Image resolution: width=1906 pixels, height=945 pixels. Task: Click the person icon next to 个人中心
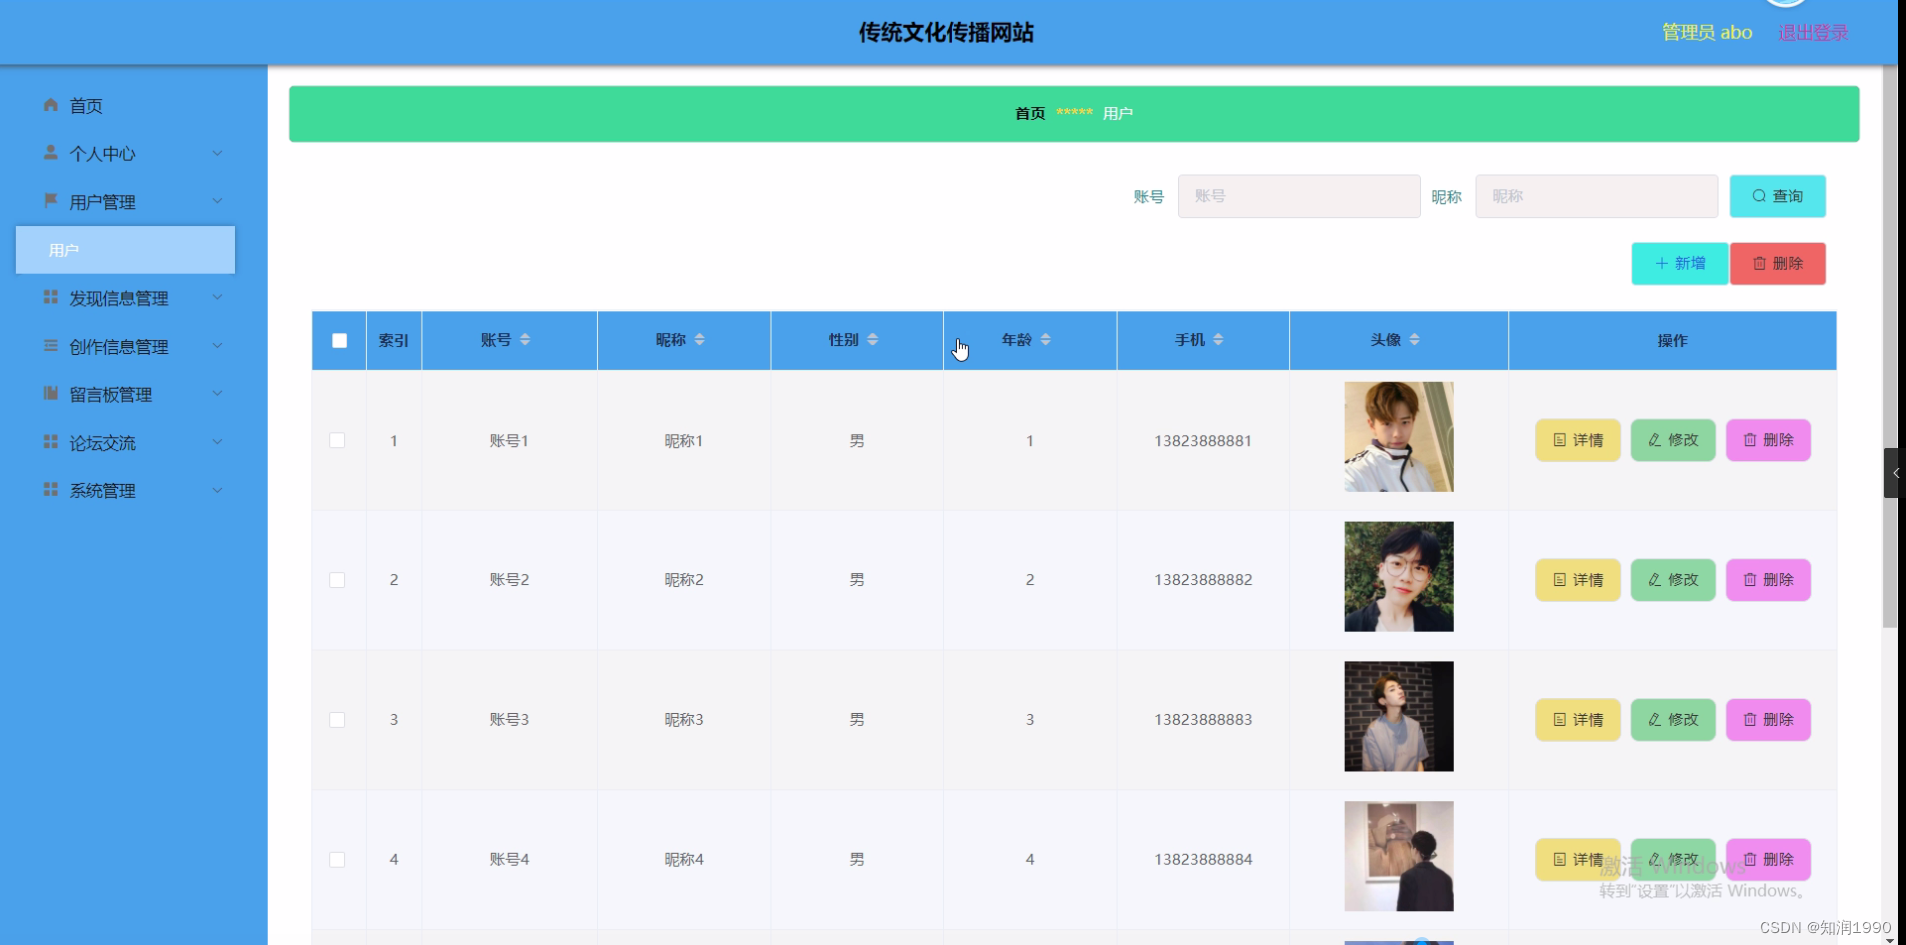point(50,152)
